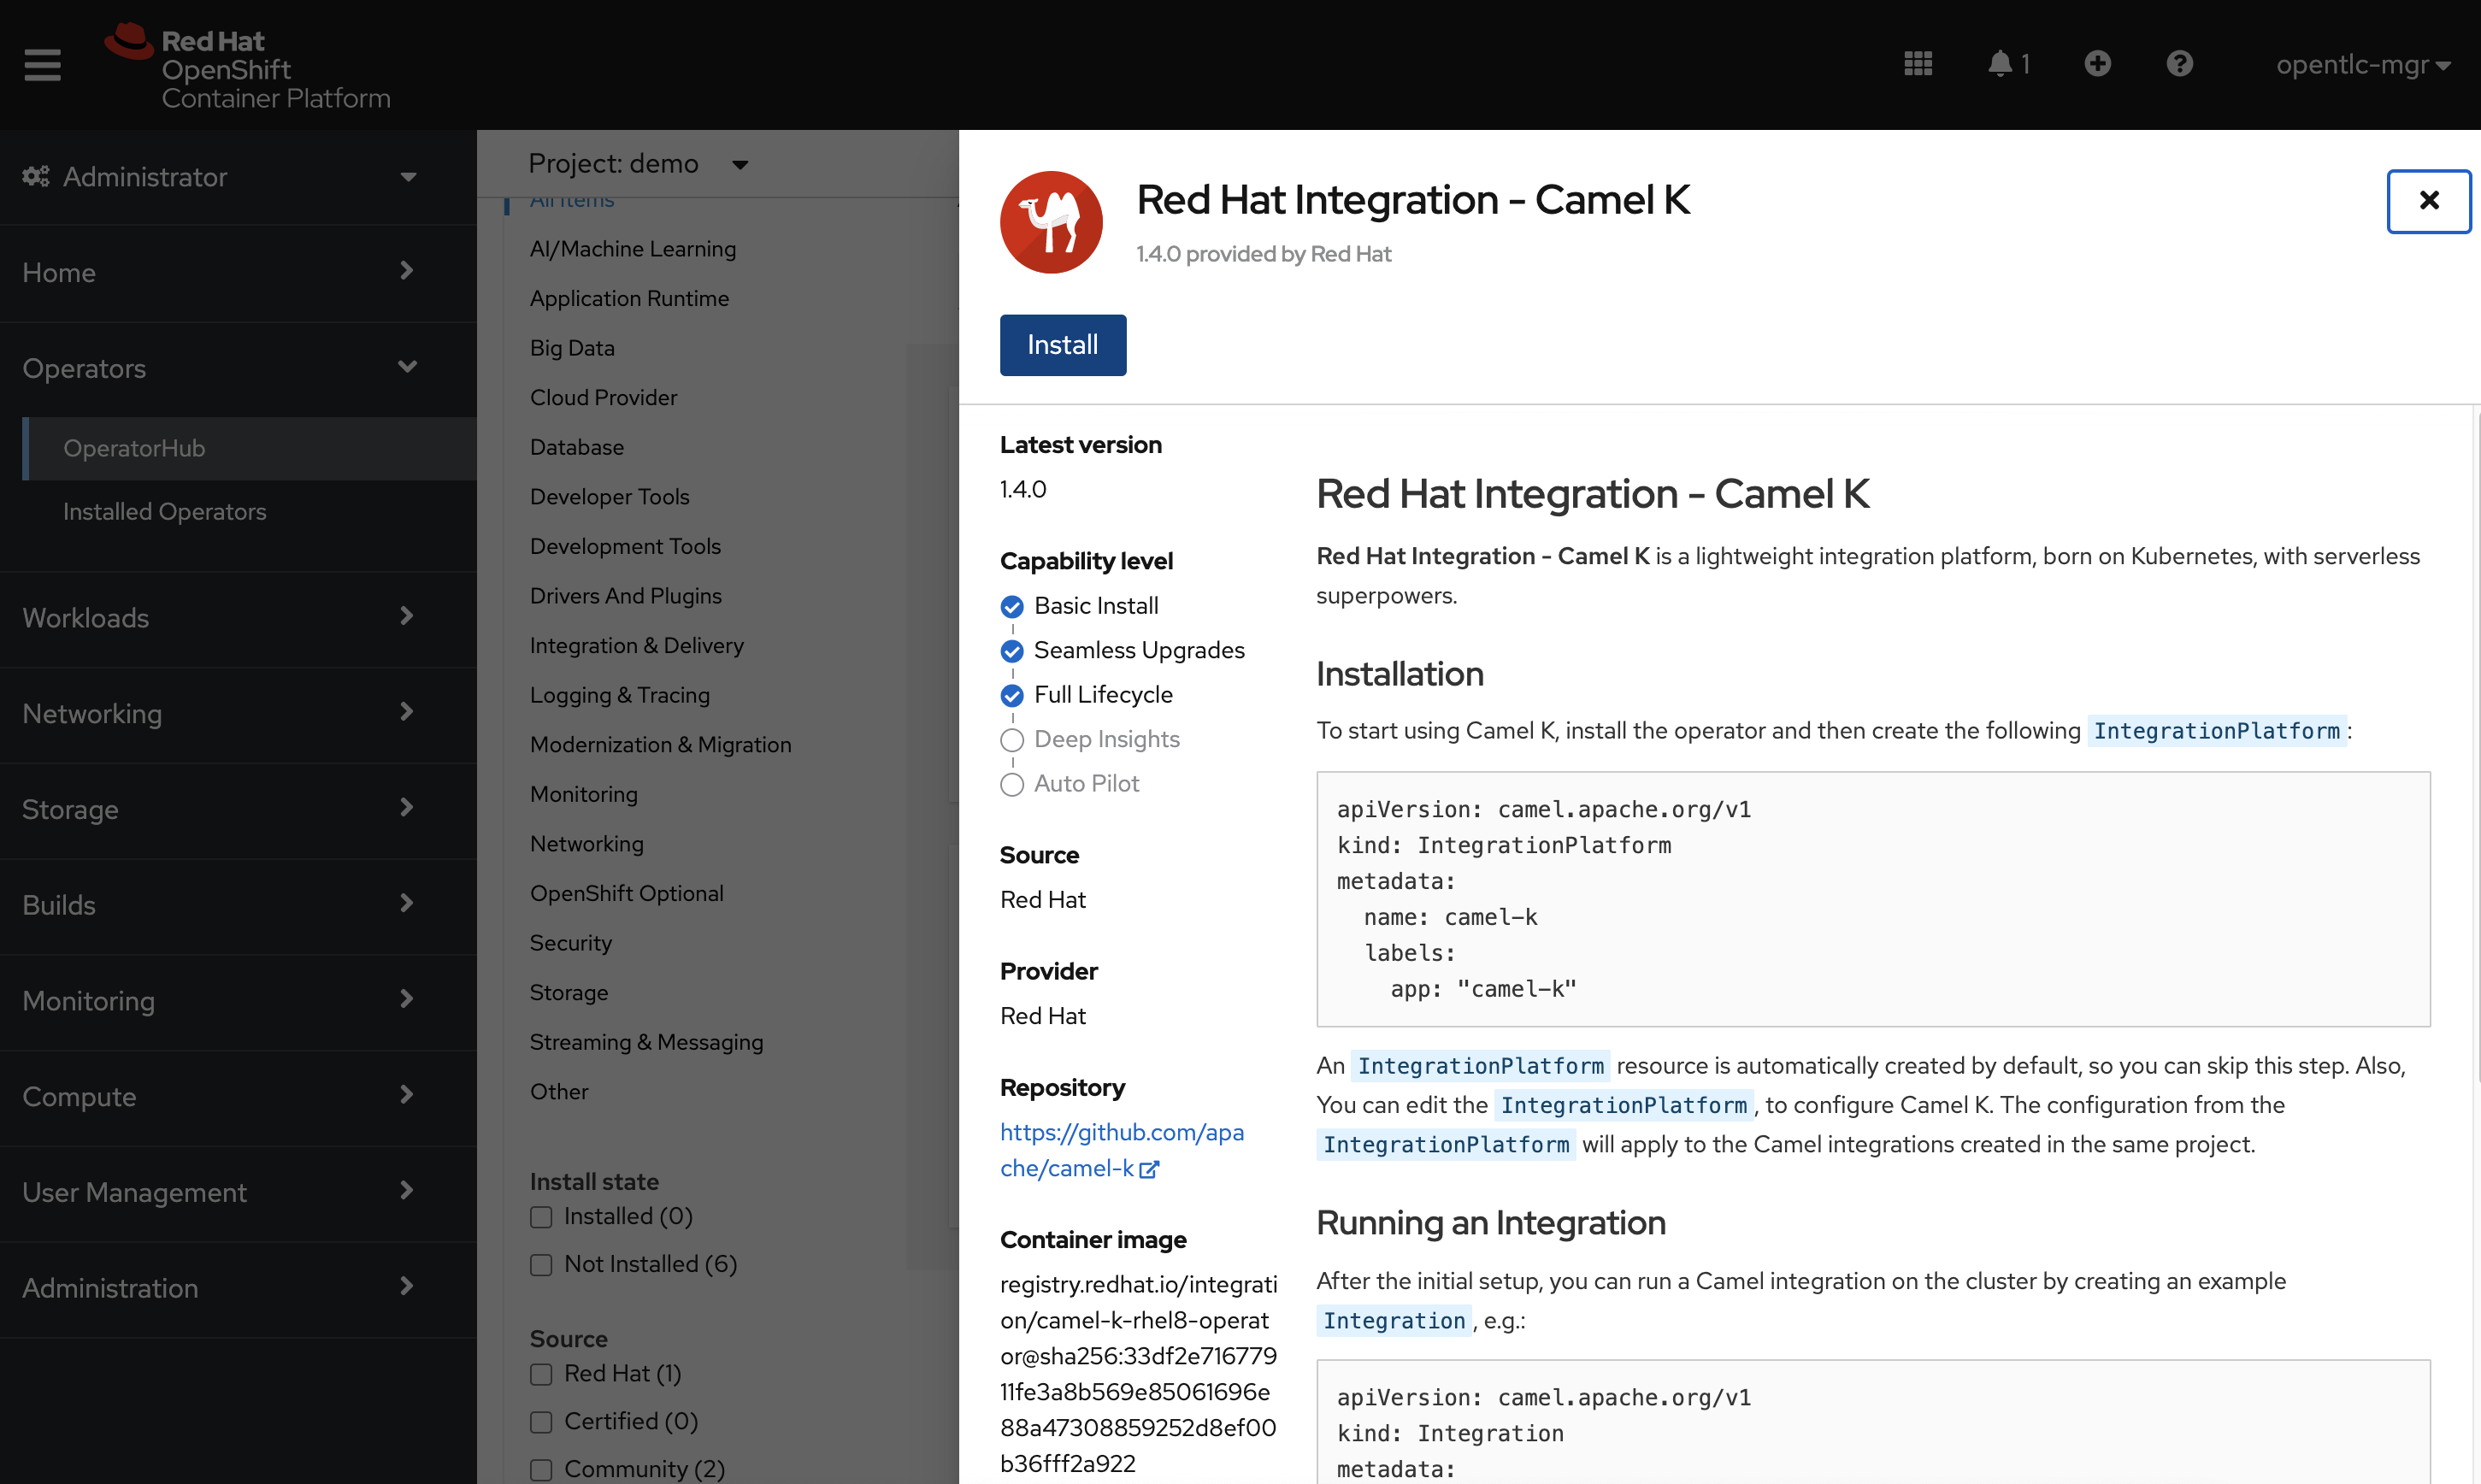Select Big Data category
Image resolution: width=2481 pixels, height=1484 pixels.
(572, 348)
